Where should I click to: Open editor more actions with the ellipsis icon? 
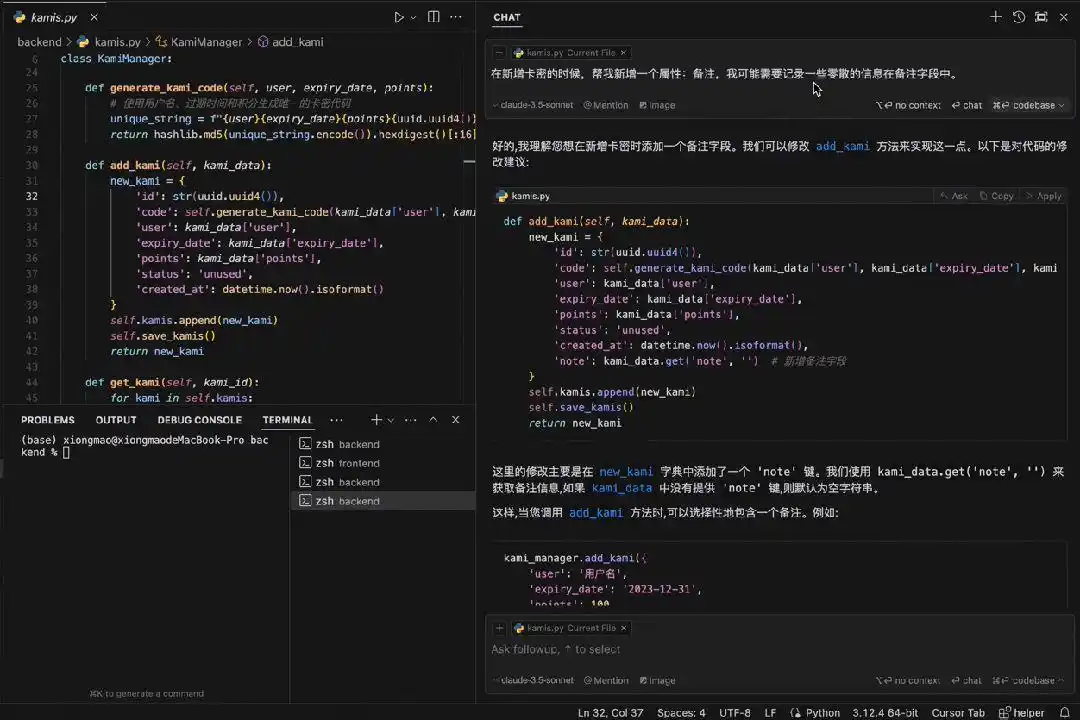455,17
